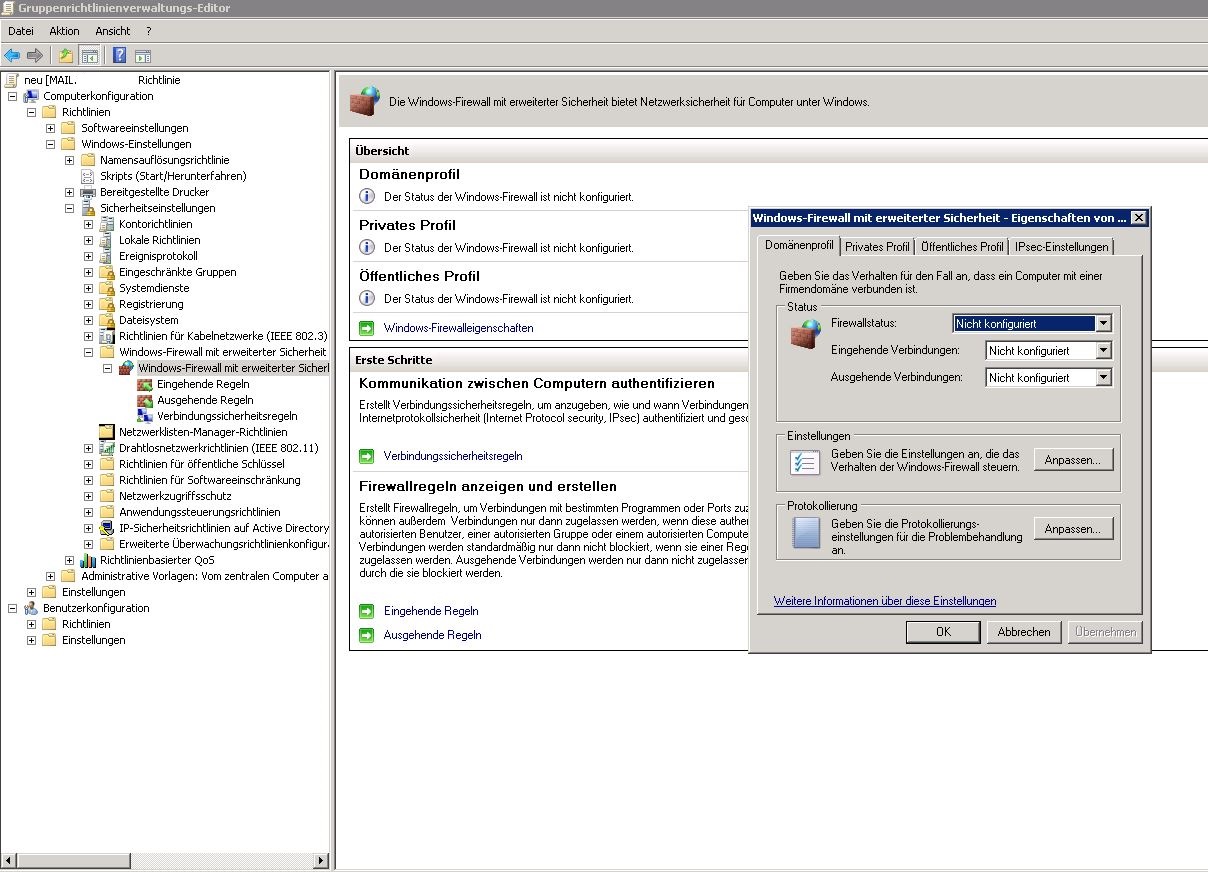Click the tree pane horizontal scrollbar left arrow
The height and width of the screenshot is (872, 1208).
click(9, 860)
